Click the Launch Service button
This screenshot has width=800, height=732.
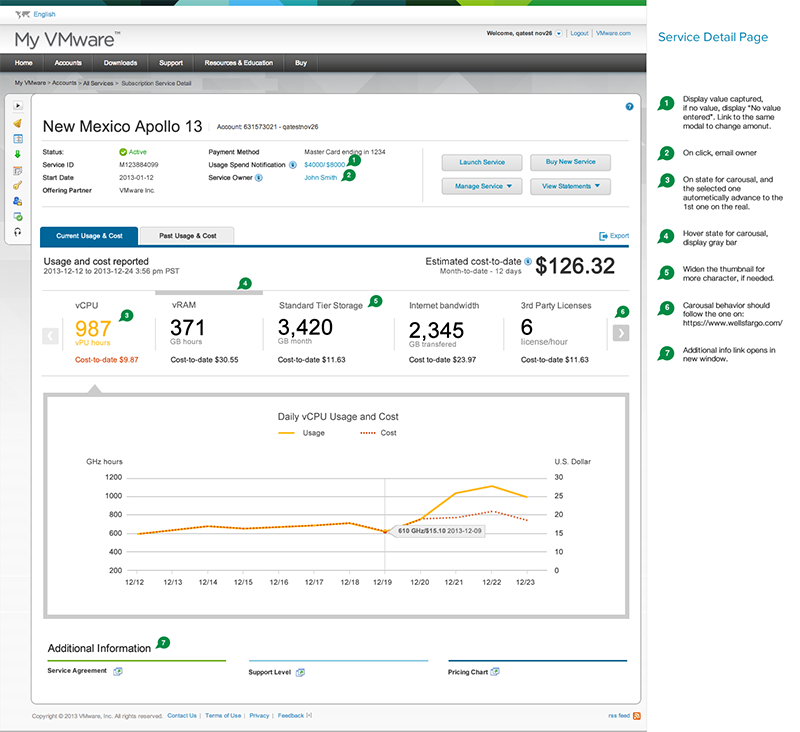coord(482,162)
